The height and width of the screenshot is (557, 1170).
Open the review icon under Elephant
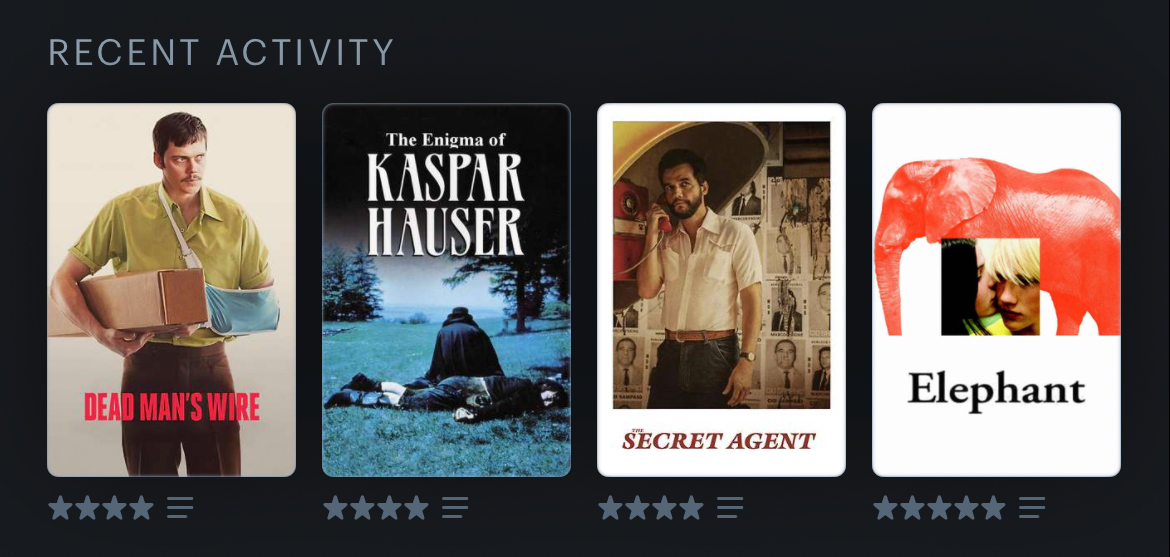[x=1032, y=508]
